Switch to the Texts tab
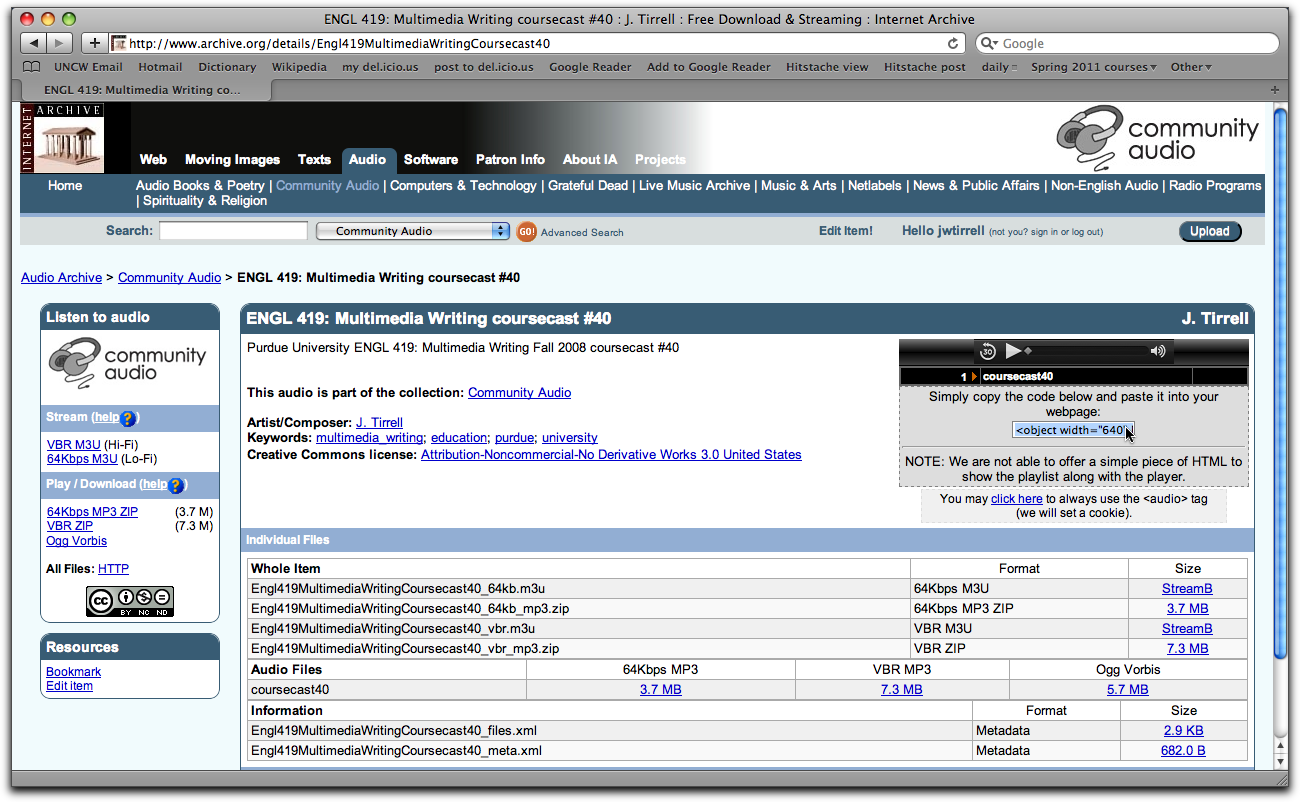Image resolution: width=1300 pixels, height=802 pixels. coord(314,159)
